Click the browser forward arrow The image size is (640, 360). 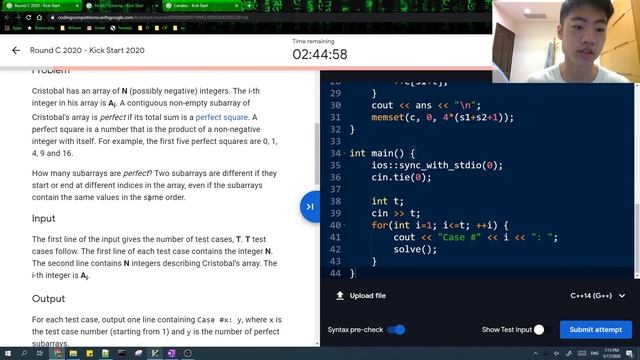pos(18,18)
